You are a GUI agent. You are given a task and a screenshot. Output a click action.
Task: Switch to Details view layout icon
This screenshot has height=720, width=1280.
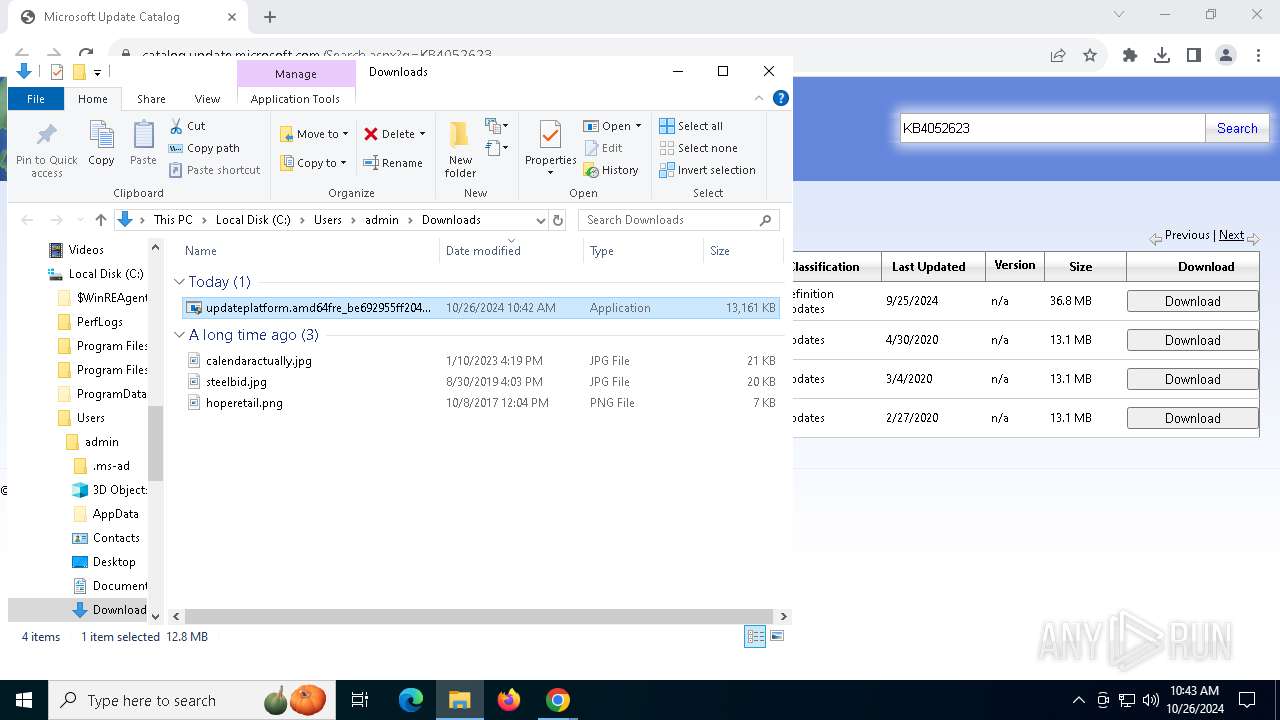coord(755,636)
